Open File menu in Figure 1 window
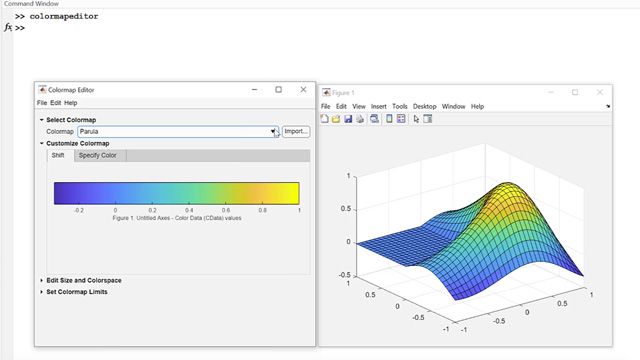Viewport: 640px width, 360px height. click(325, 106)
